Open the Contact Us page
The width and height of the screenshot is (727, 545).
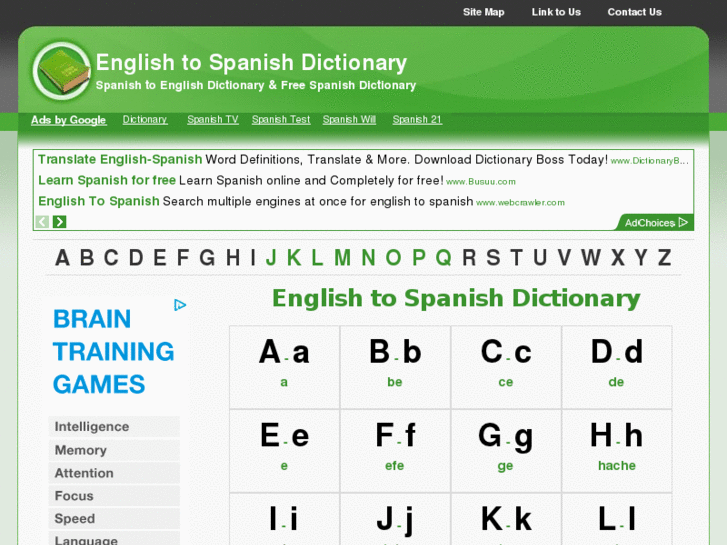click(x=634, y=12)
